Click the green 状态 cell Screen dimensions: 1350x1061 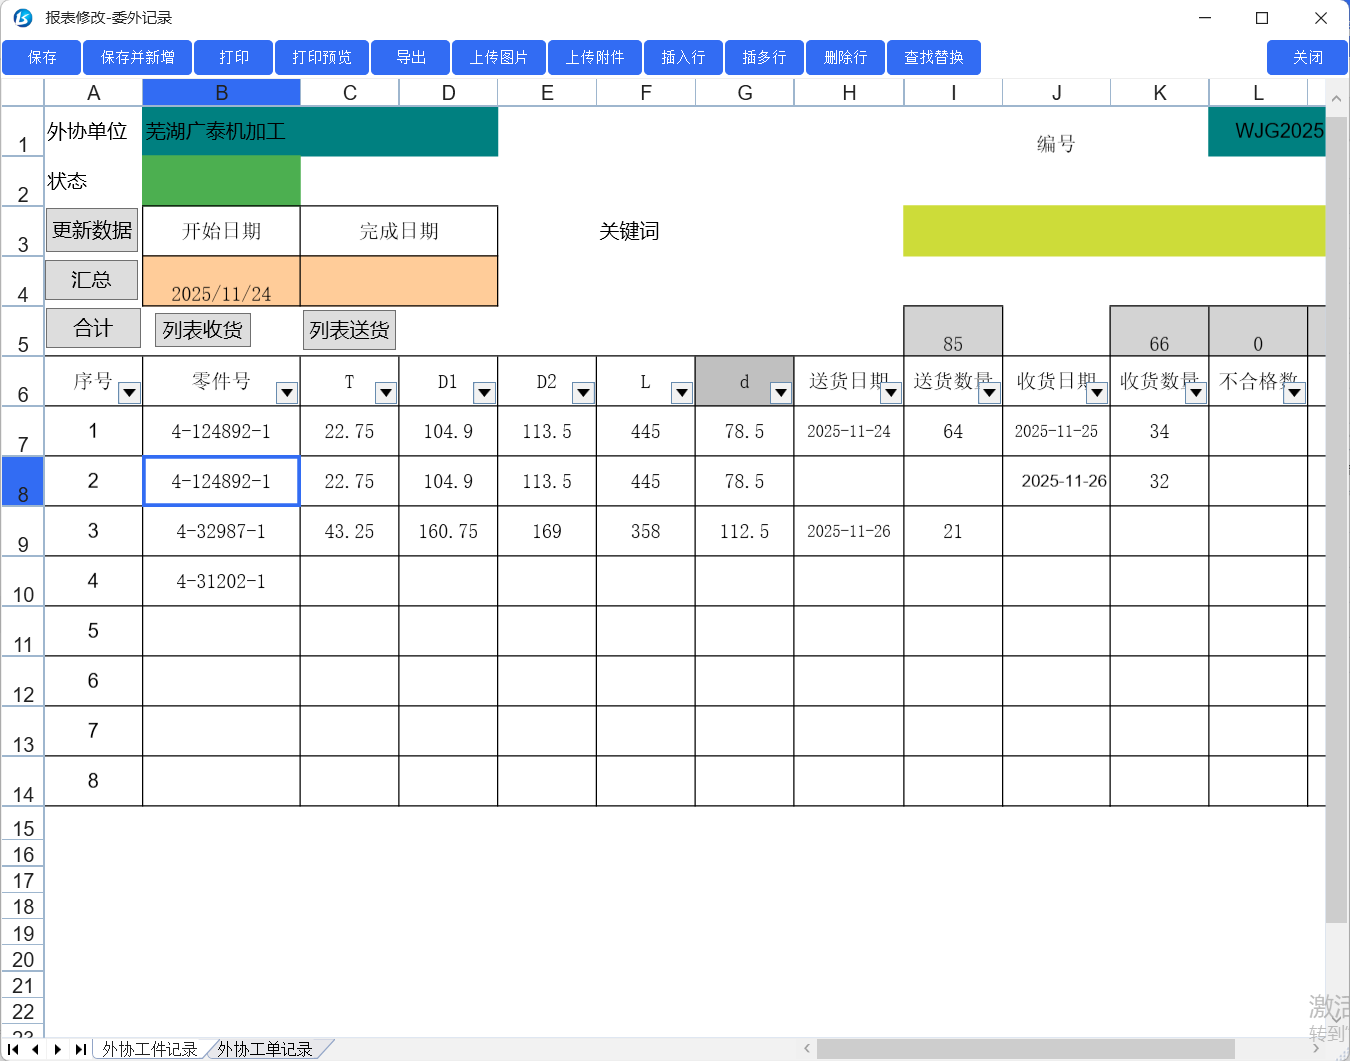click(221, 181)
